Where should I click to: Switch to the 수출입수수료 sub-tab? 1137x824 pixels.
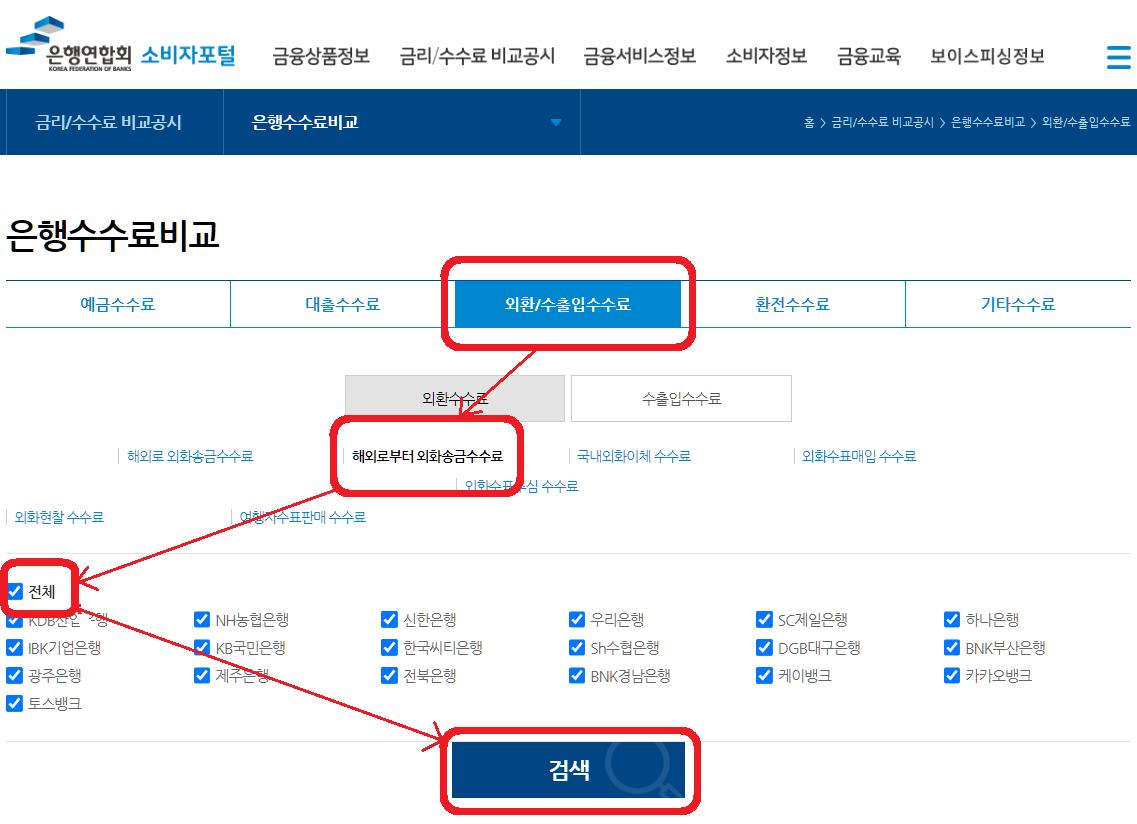(680, 398)
